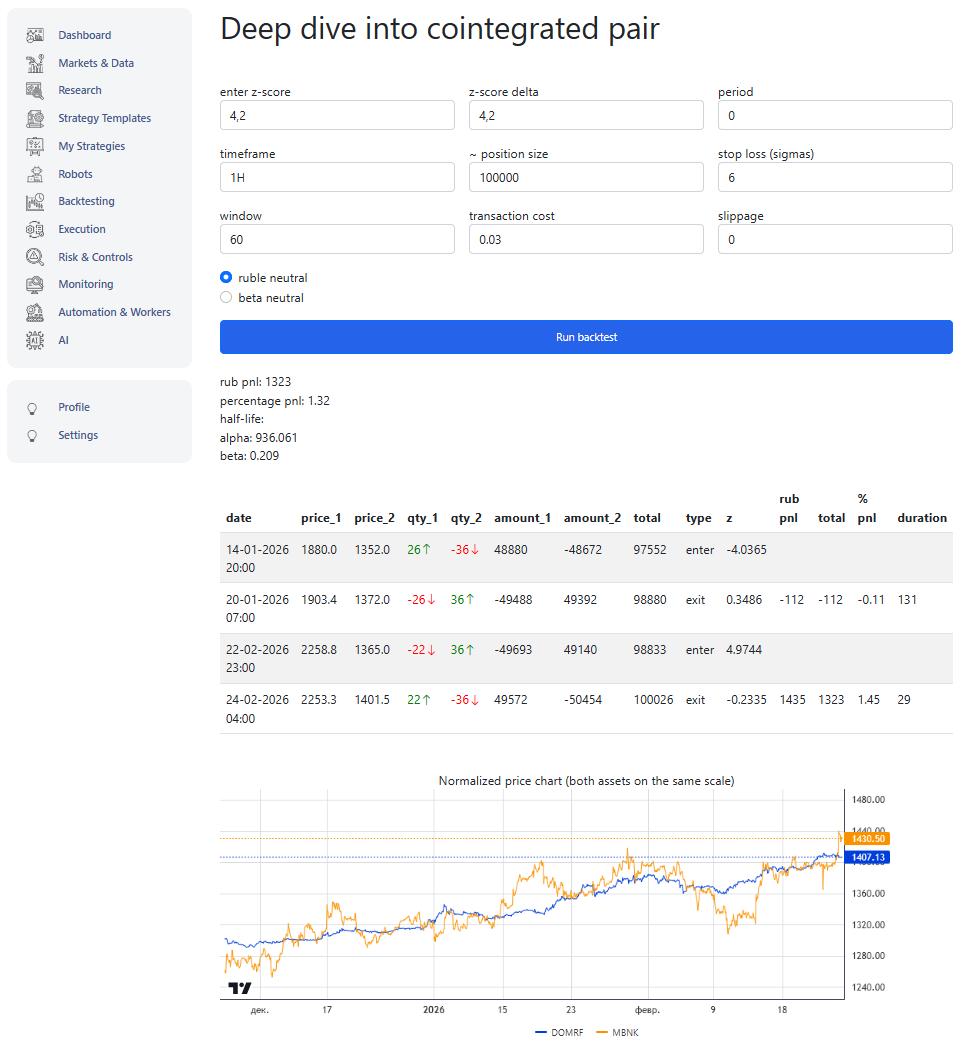
Task: Click the Strategy Templates icon
Action: 35,118
